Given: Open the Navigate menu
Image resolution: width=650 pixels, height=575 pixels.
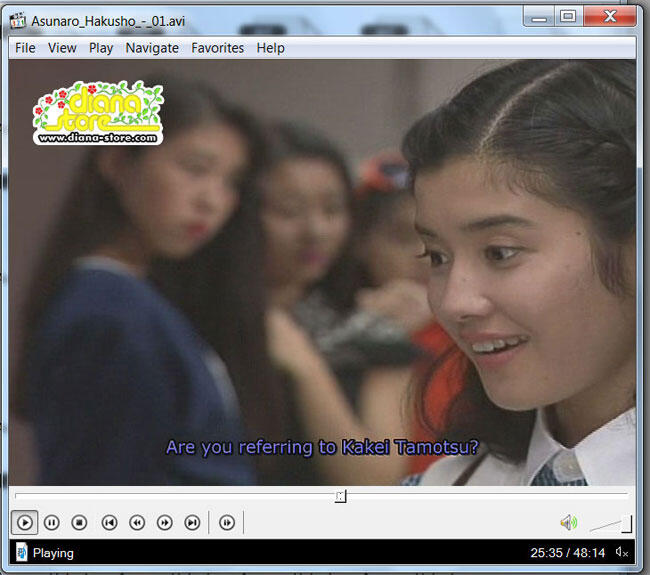Looking at the screenshot, I should click(x=152, y=48).
